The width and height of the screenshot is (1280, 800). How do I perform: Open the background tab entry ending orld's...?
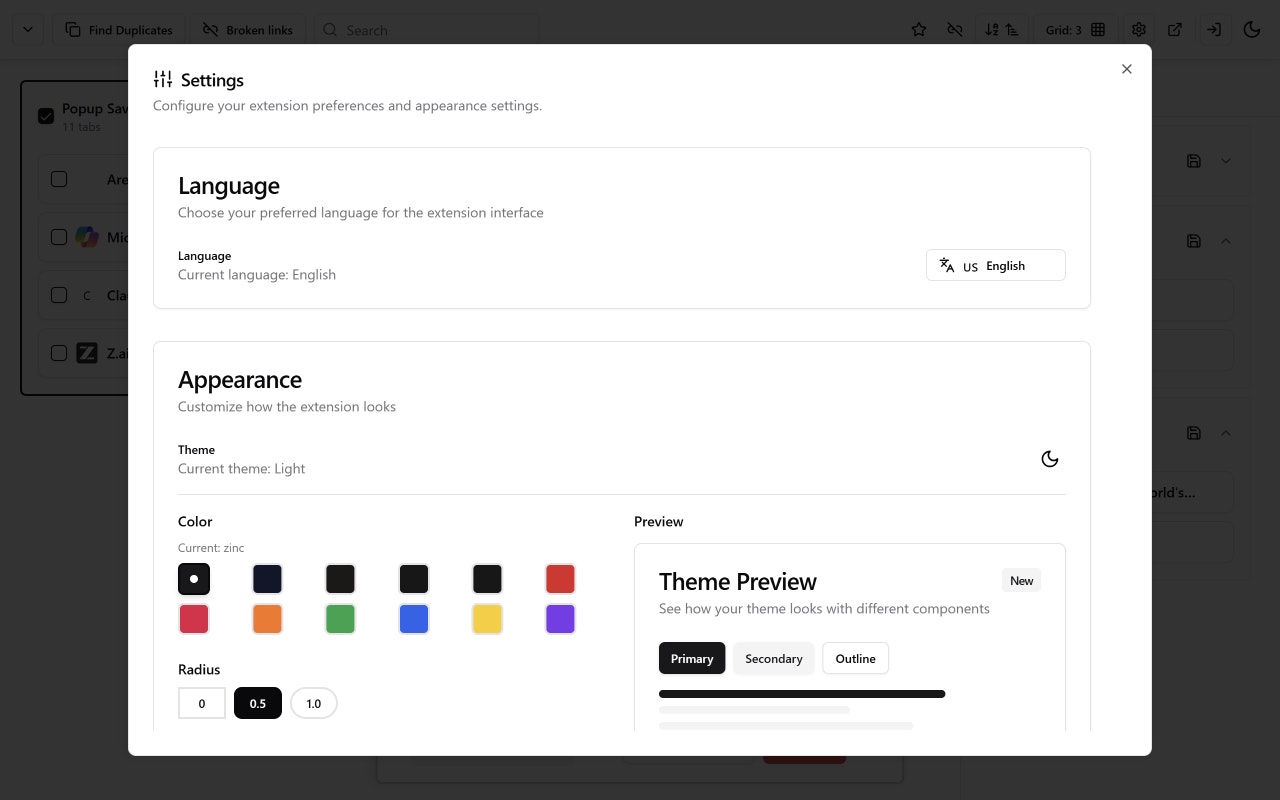(1193, 492)
